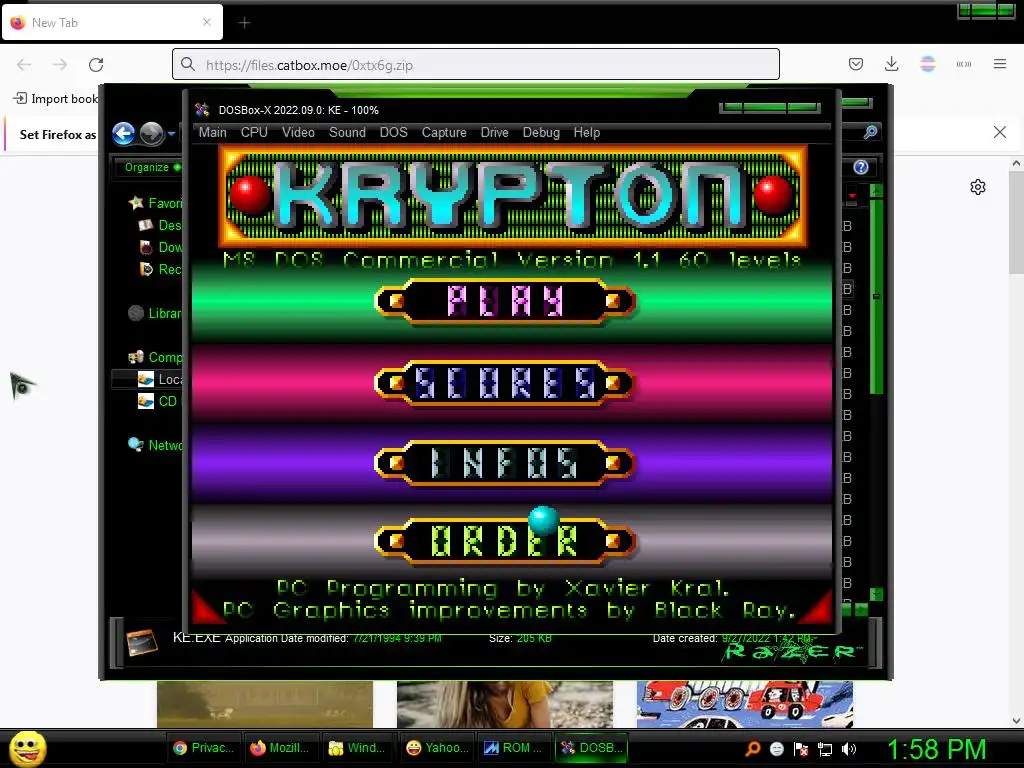Switch to Mozilla Firefox taskbar button

click(281, 748)
